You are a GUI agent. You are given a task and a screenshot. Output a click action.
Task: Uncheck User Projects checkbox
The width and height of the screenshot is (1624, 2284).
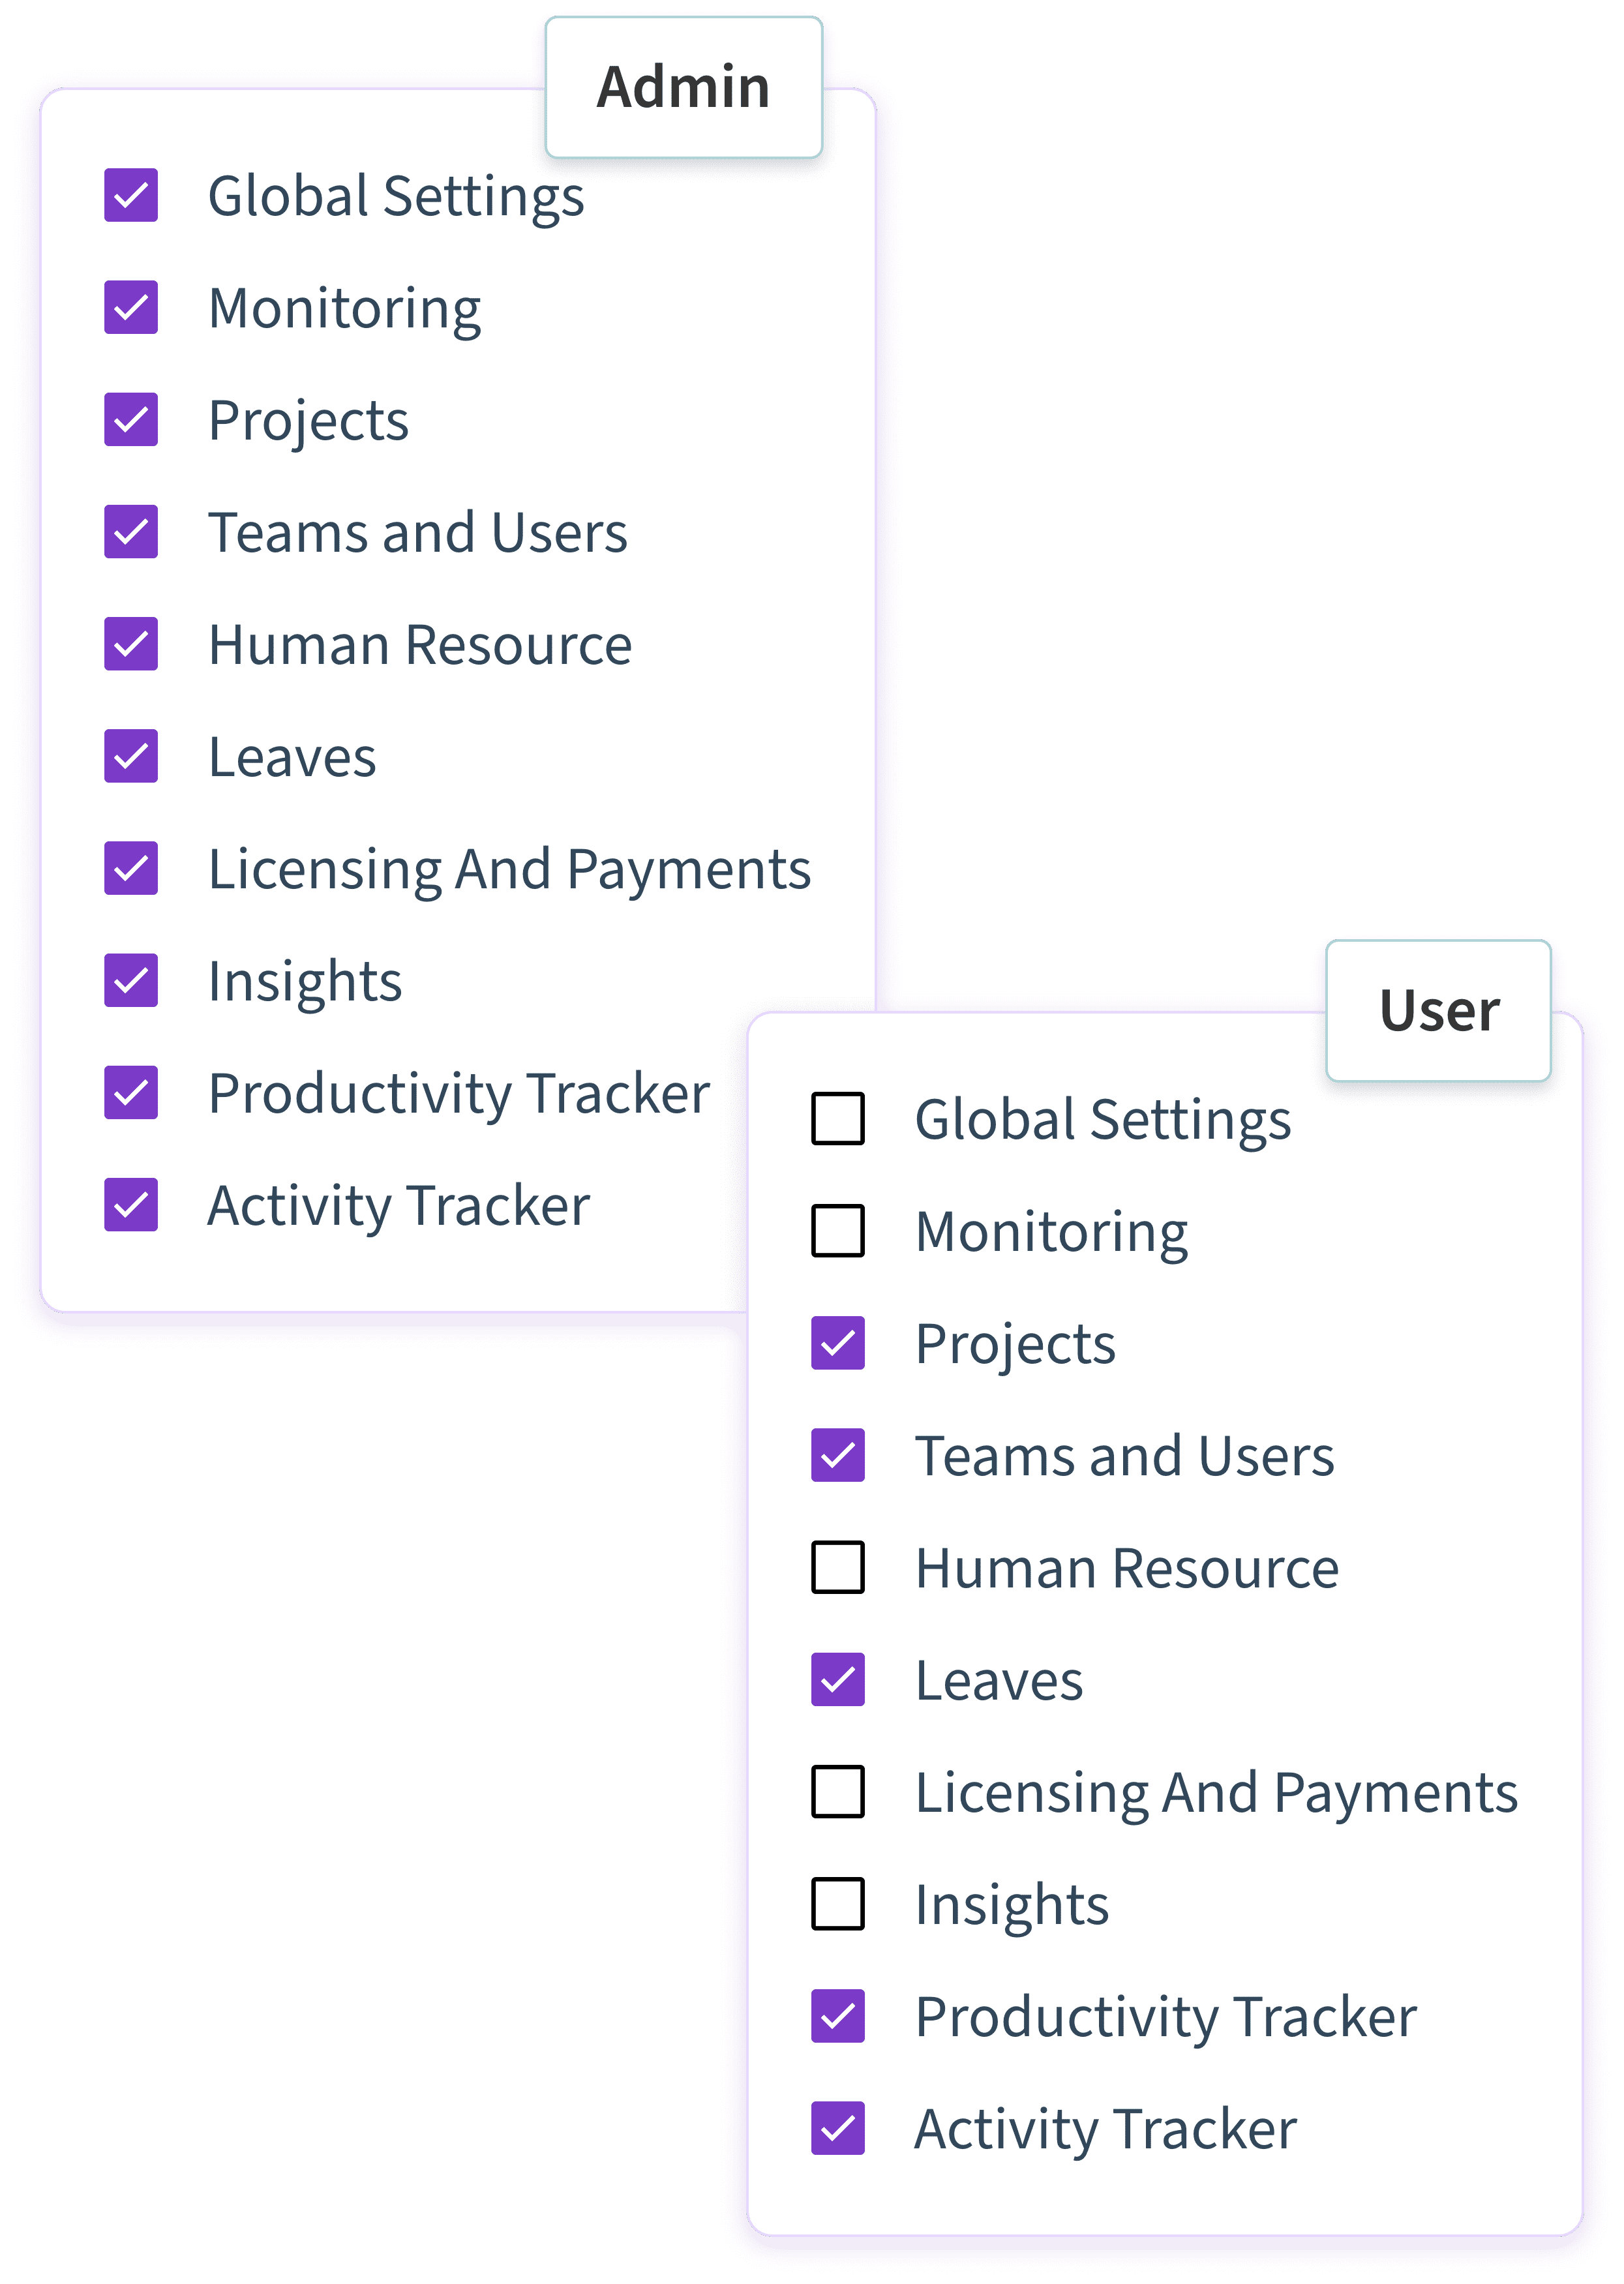[x=838, y=1343]
